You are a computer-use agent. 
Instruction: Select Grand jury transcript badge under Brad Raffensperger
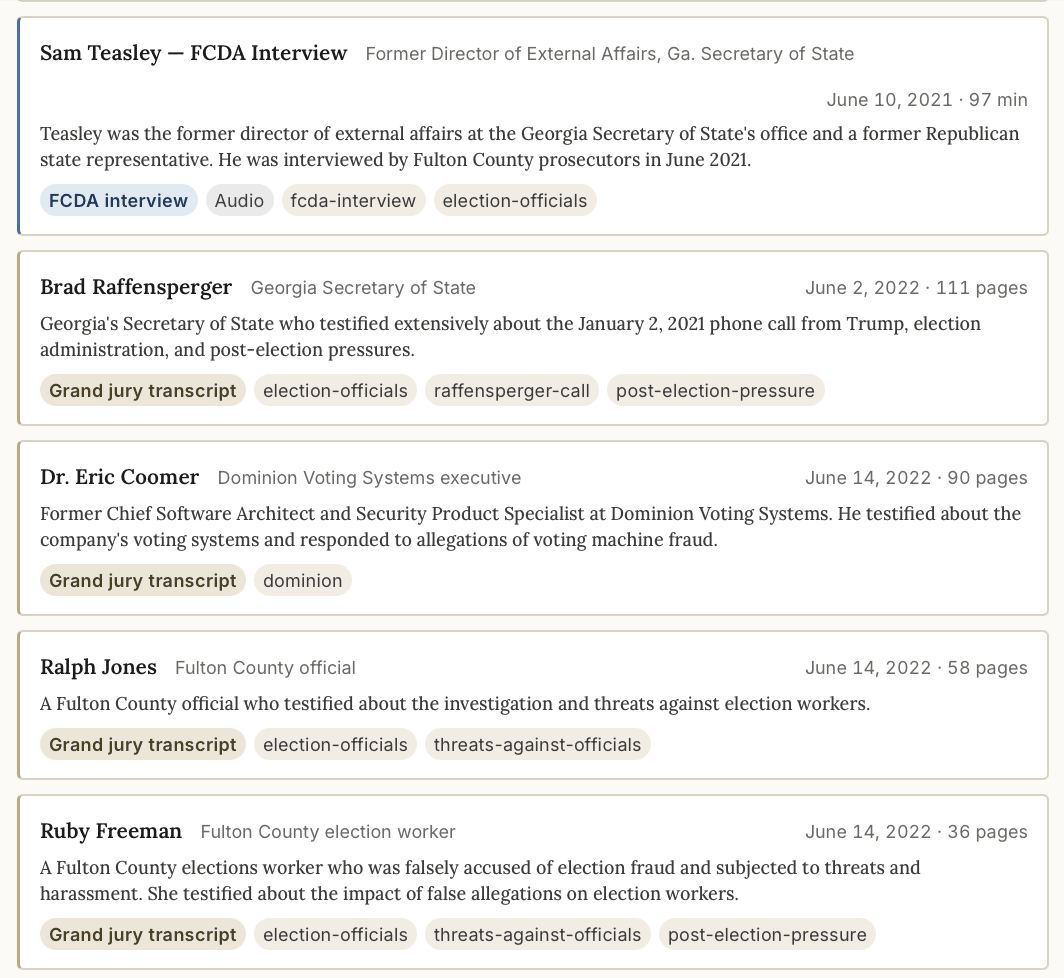(x=142, y=391)
